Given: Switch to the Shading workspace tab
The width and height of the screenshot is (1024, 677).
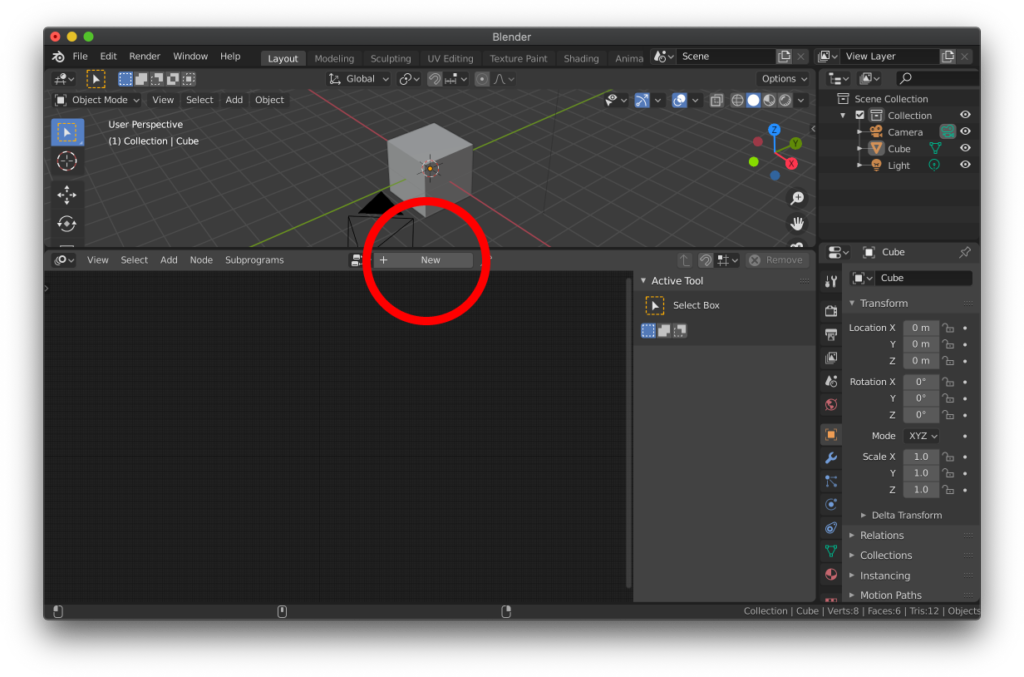Looking at the screenshot, I should [x=581, y=59].
